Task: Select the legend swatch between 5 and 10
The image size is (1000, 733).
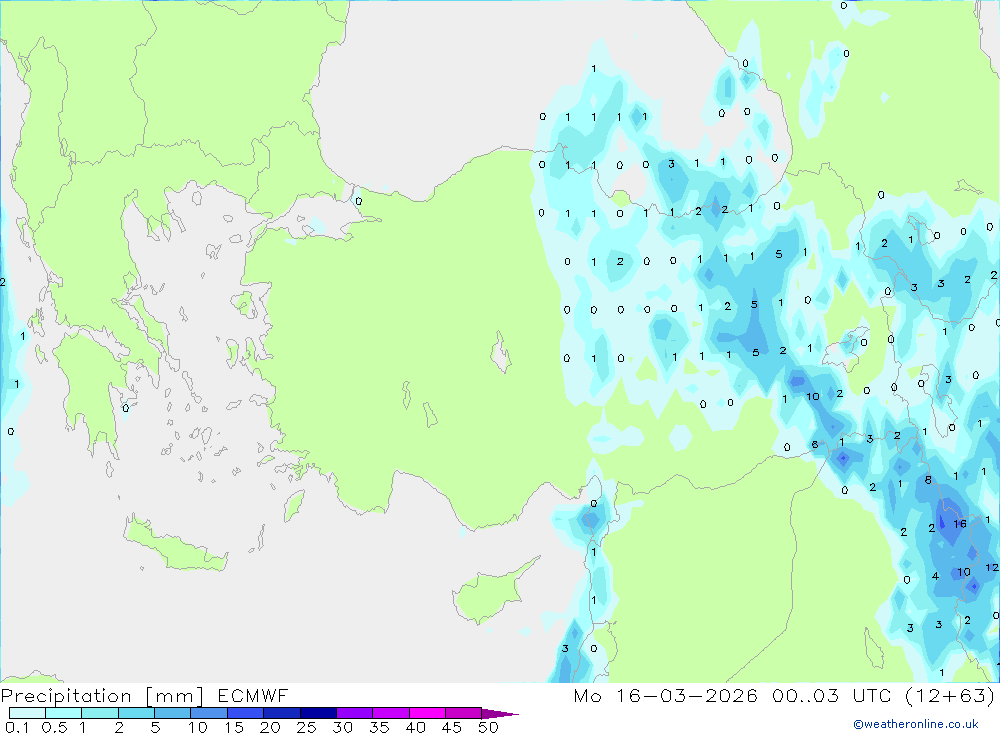Action: 172,713
